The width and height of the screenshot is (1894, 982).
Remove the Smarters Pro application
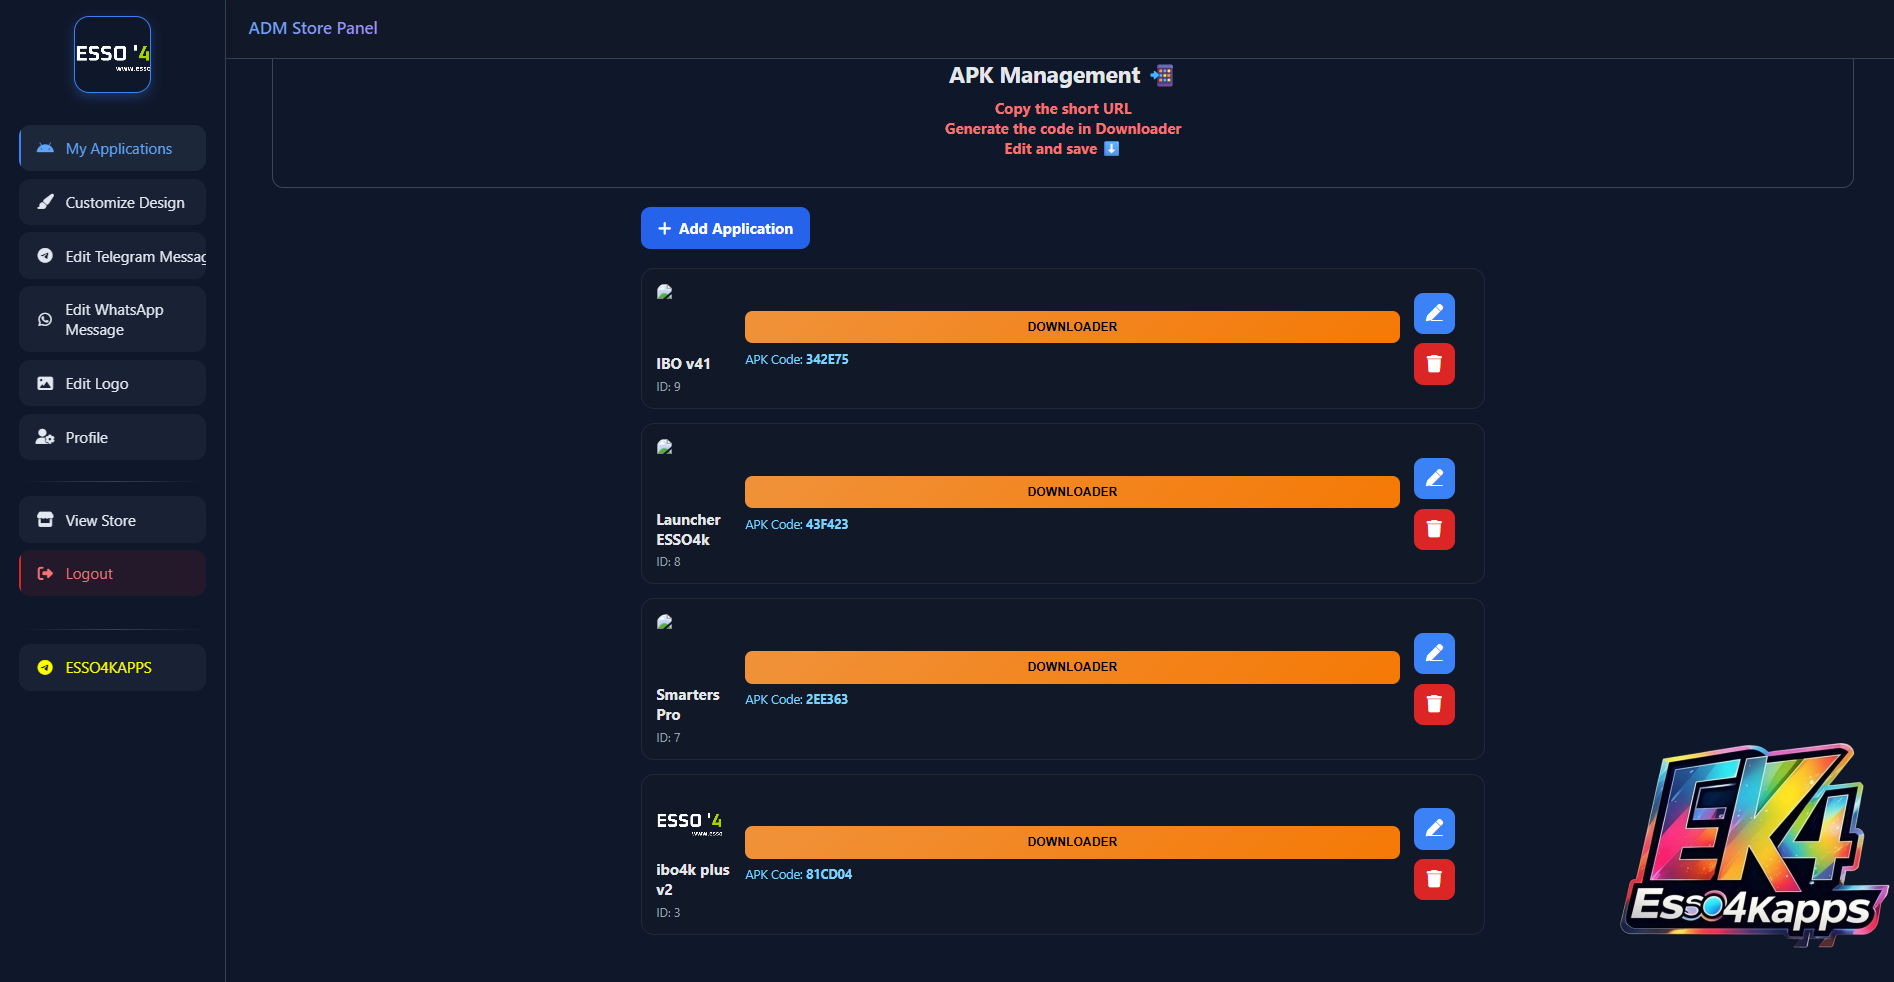pyautogui.click(x=1434, y=704)
